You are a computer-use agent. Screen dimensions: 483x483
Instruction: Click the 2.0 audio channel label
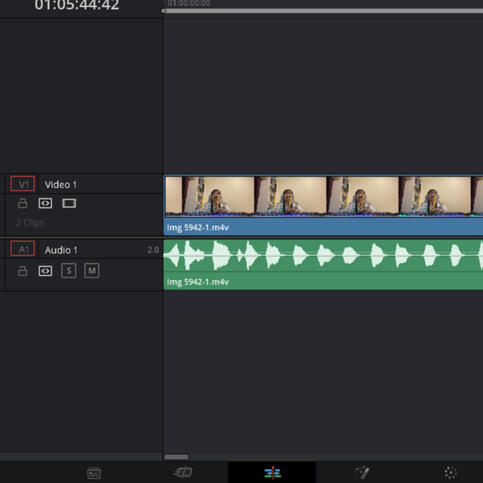[153, 250]
